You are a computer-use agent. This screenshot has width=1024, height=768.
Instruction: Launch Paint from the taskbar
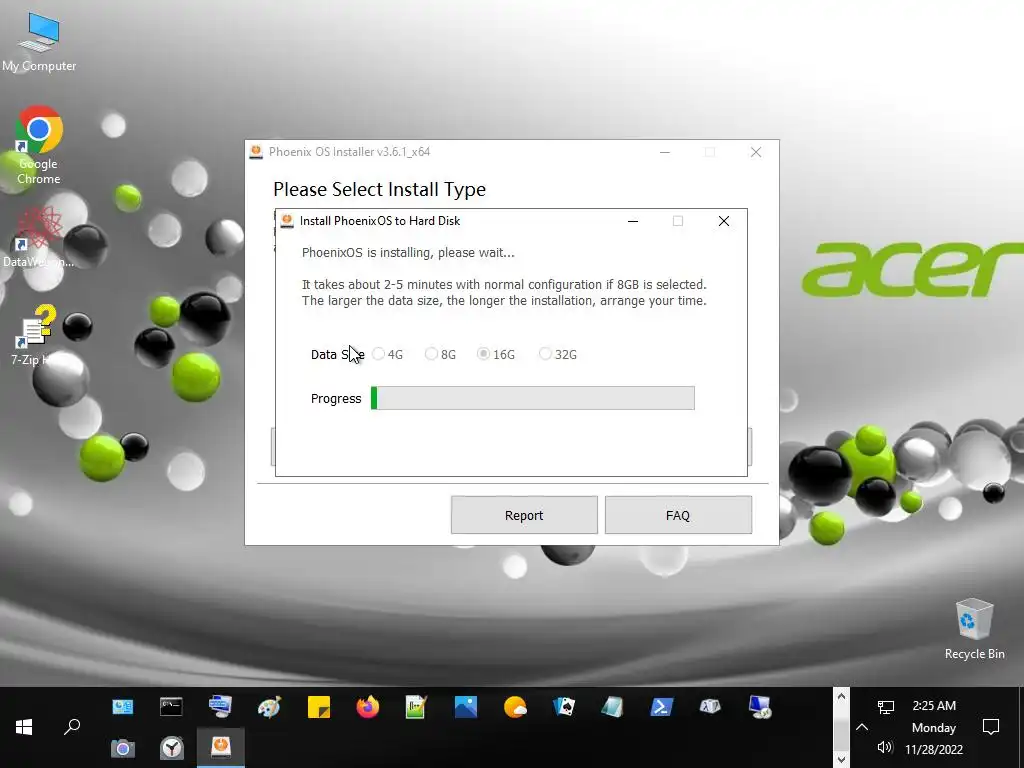269,707
